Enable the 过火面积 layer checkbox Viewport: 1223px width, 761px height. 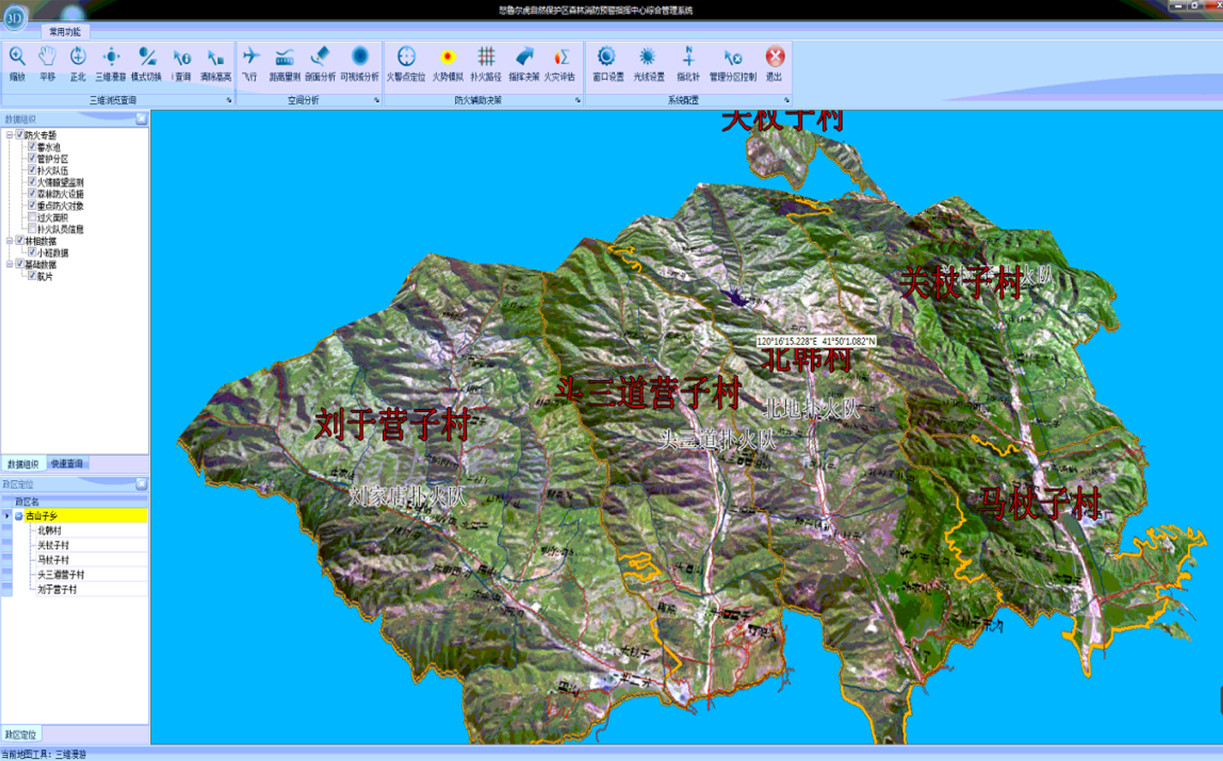pyautogui.click(x=32, y=217)
